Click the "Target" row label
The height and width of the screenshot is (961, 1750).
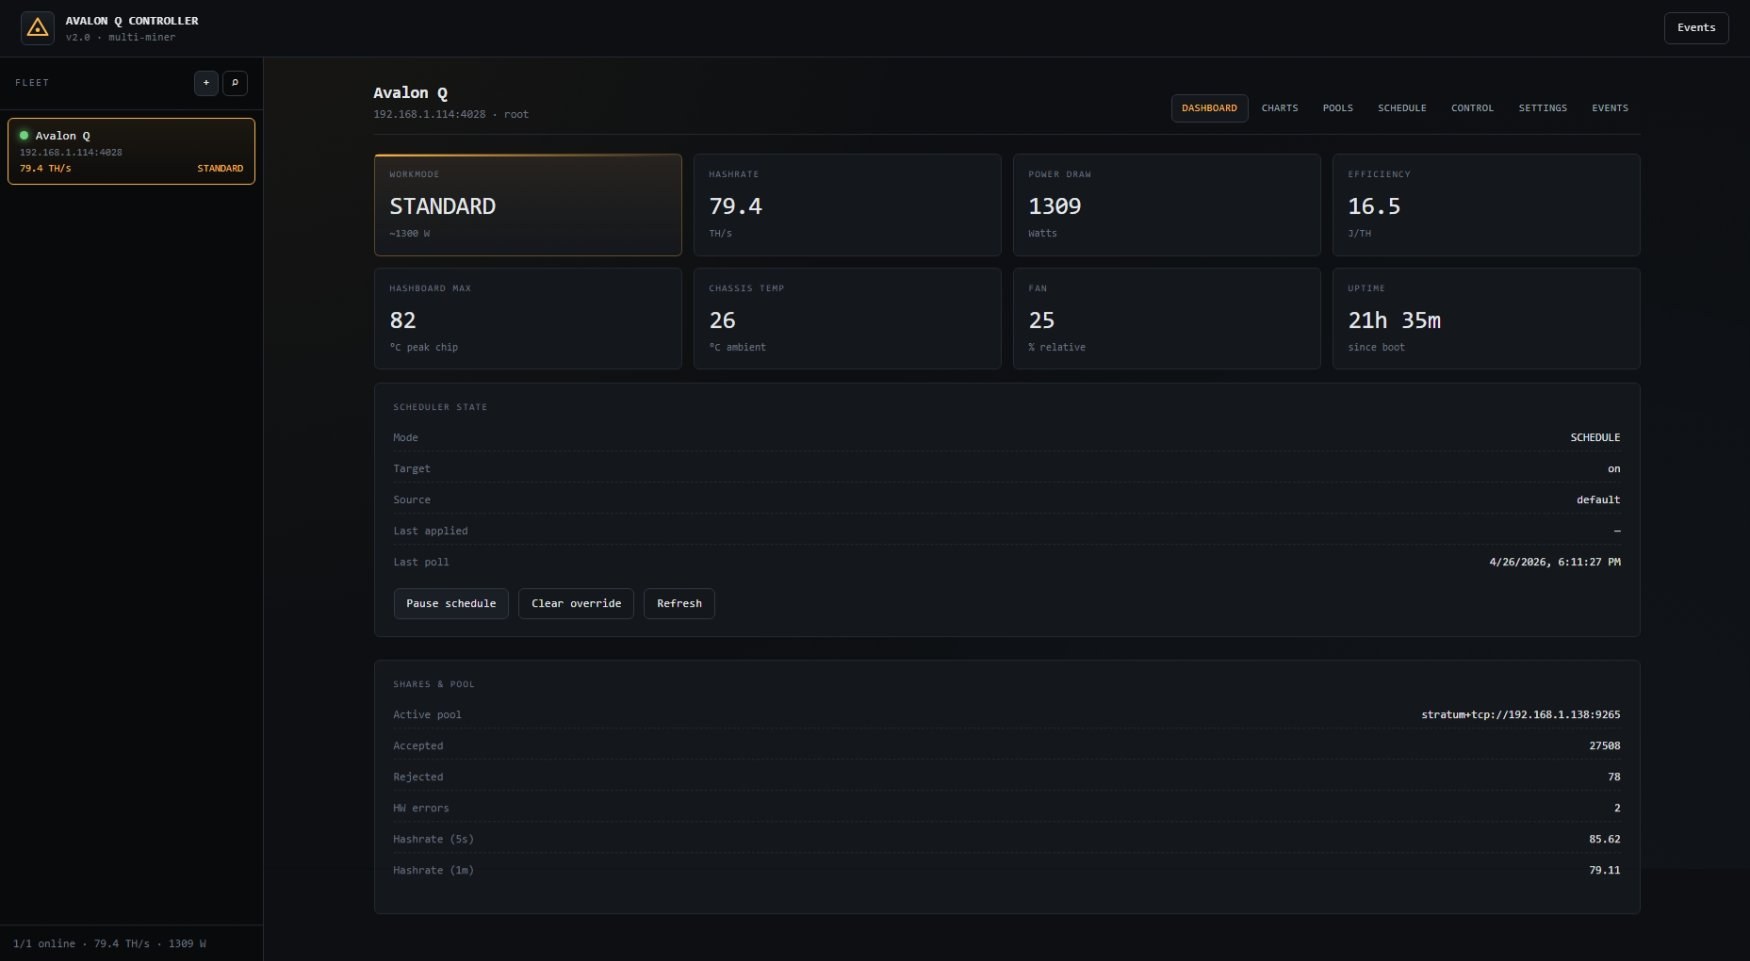411,468
